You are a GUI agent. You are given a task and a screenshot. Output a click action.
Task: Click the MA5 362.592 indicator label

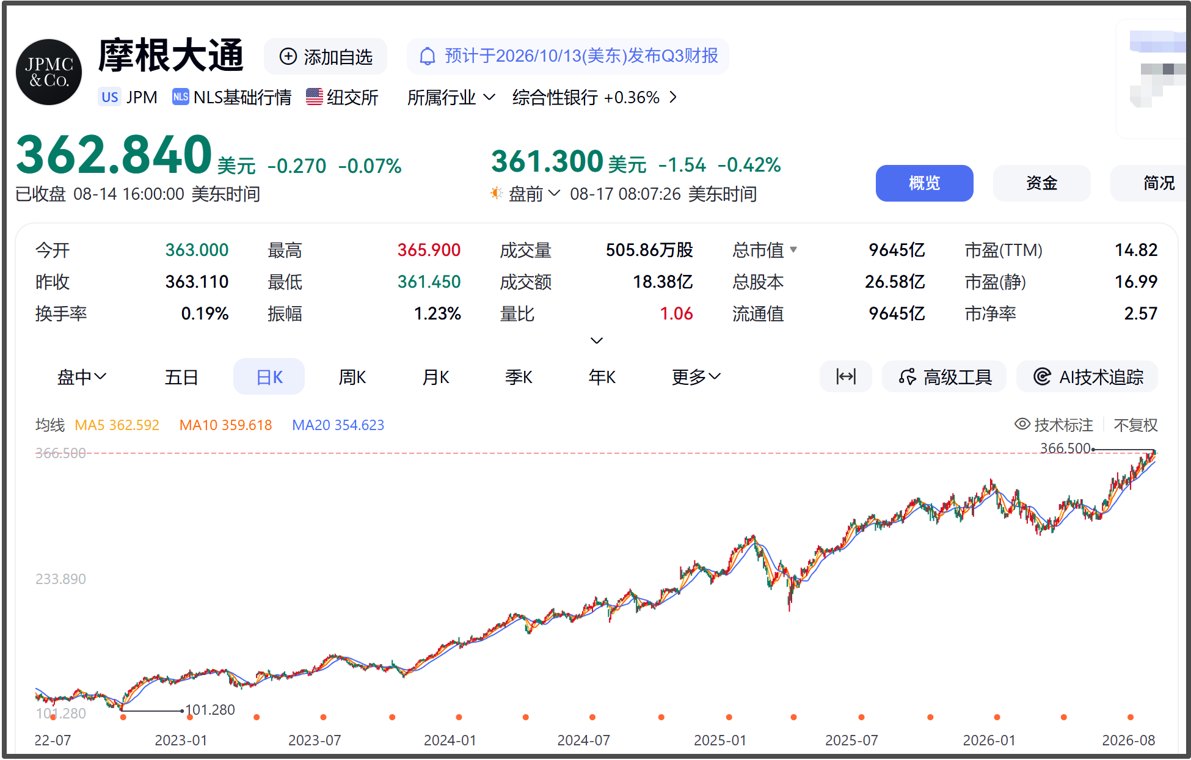[x=117, y=425]
